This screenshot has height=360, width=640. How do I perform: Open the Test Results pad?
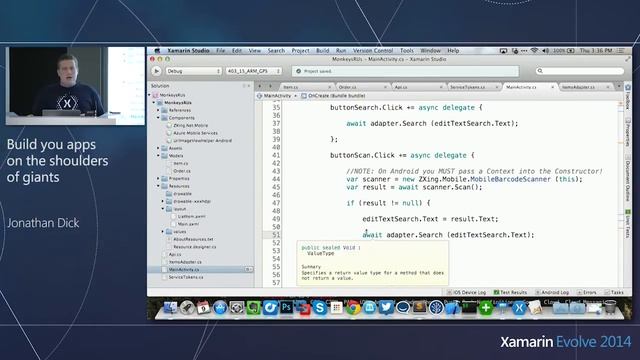(x=510, y=292)
